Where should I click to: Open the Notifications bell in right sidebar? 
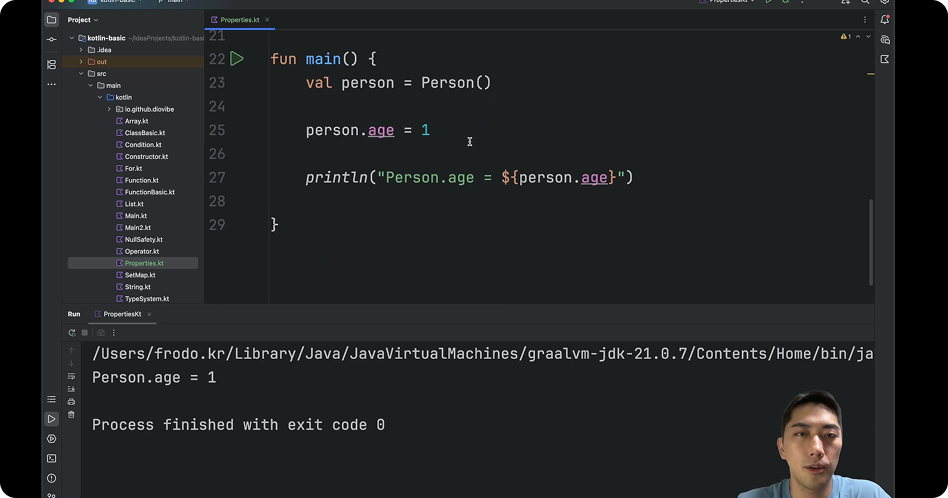click(x=885, y=20)
